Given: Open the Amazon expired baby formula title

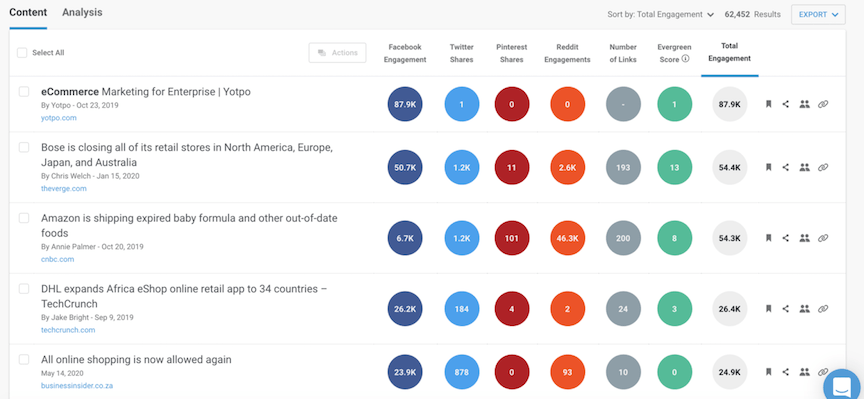Looking at the screenshot, I should pos(189,225).
